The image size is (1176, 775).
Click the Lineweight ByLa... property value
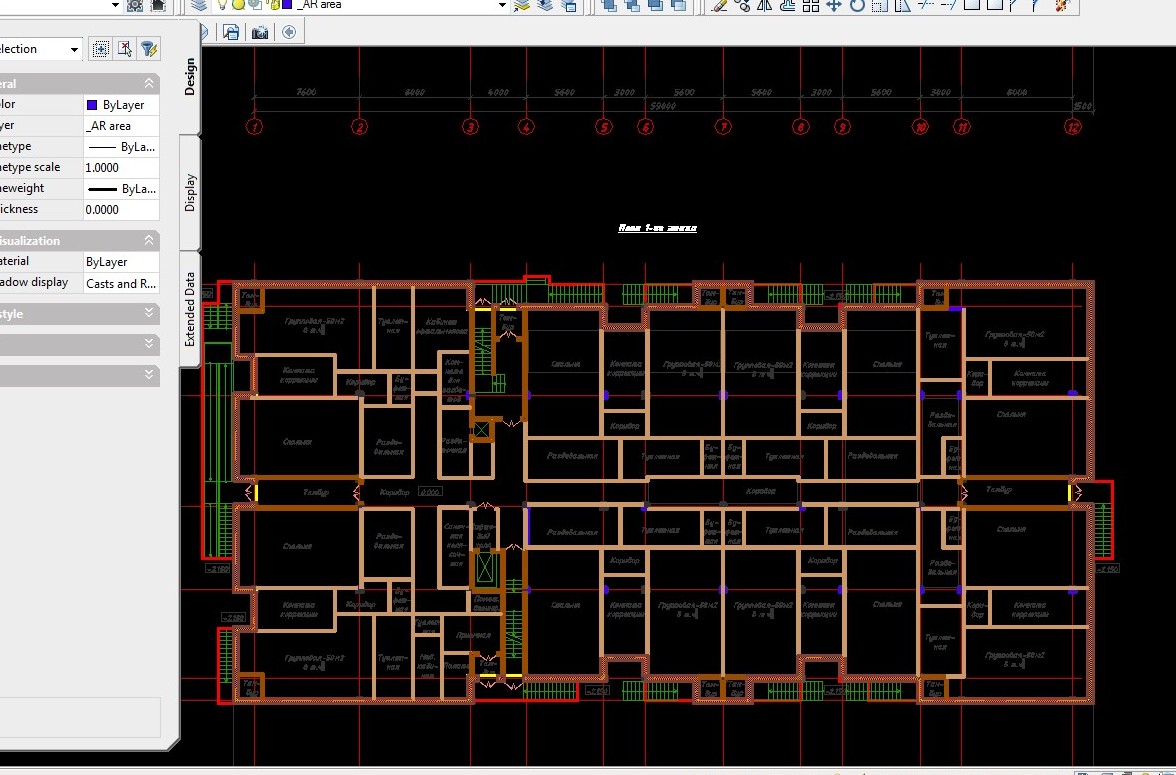pyautogui.click(x=122, y=189)
